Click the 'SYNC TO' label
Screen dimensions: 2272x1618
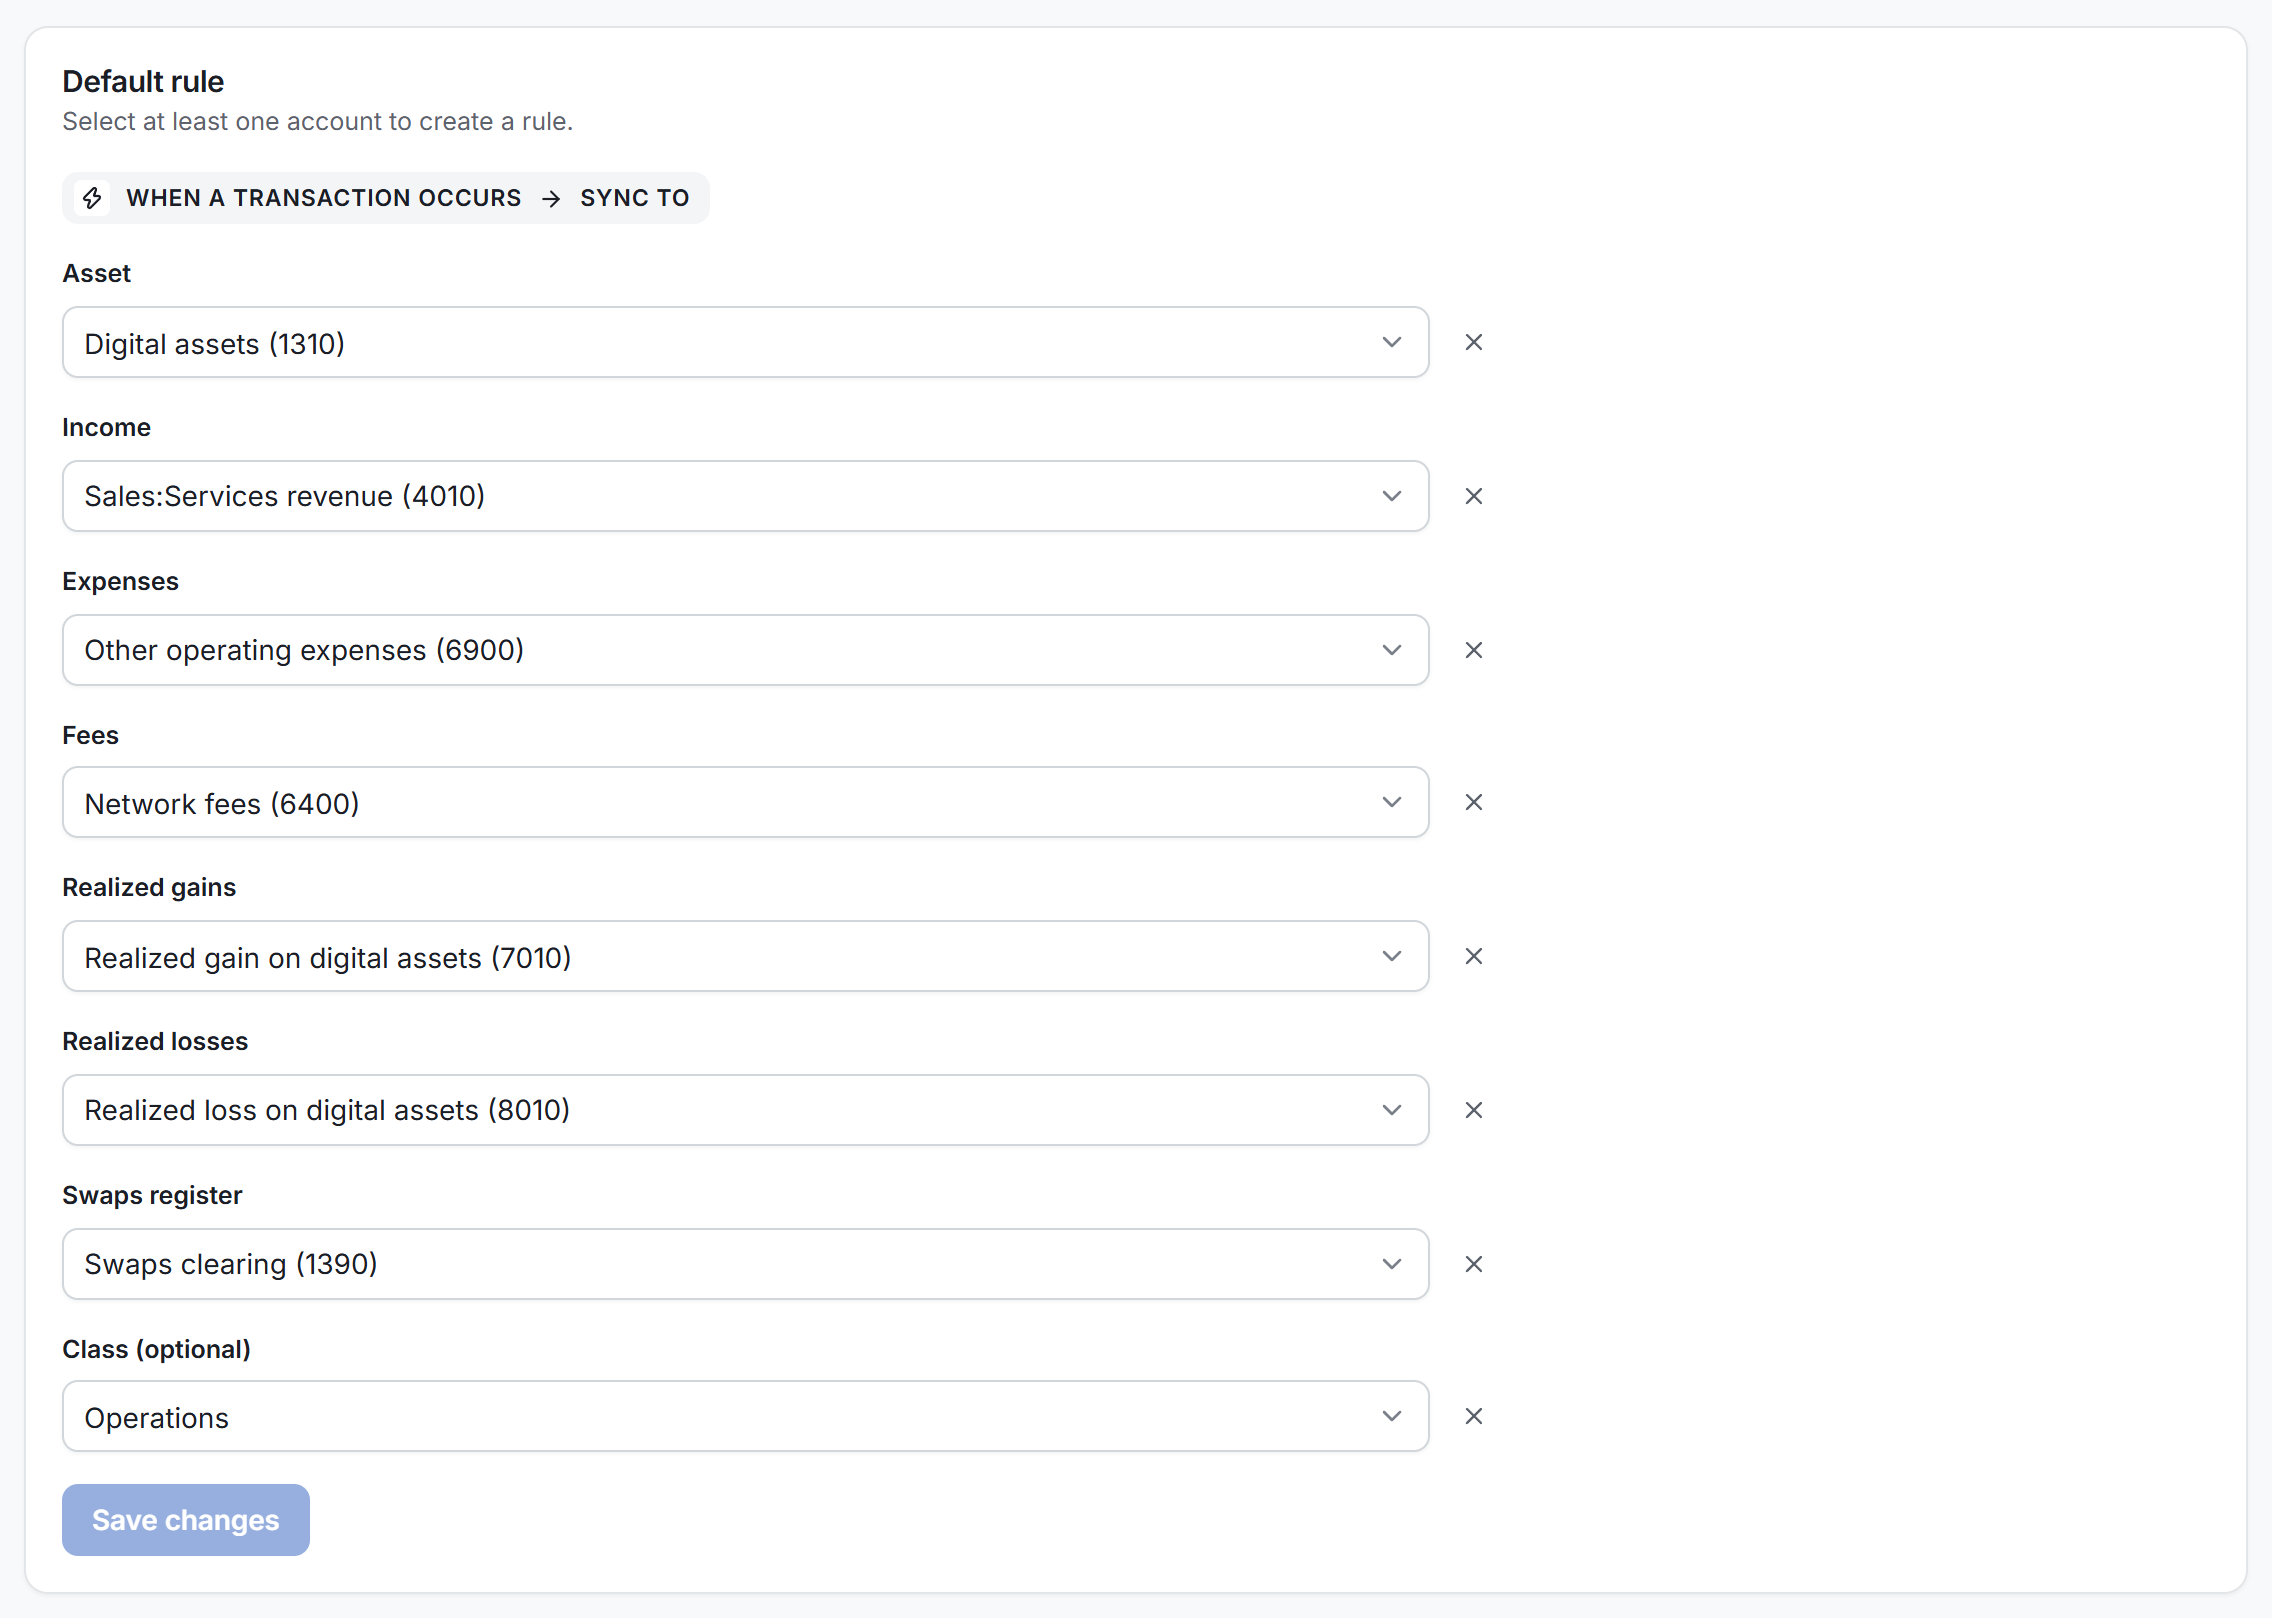635,198
